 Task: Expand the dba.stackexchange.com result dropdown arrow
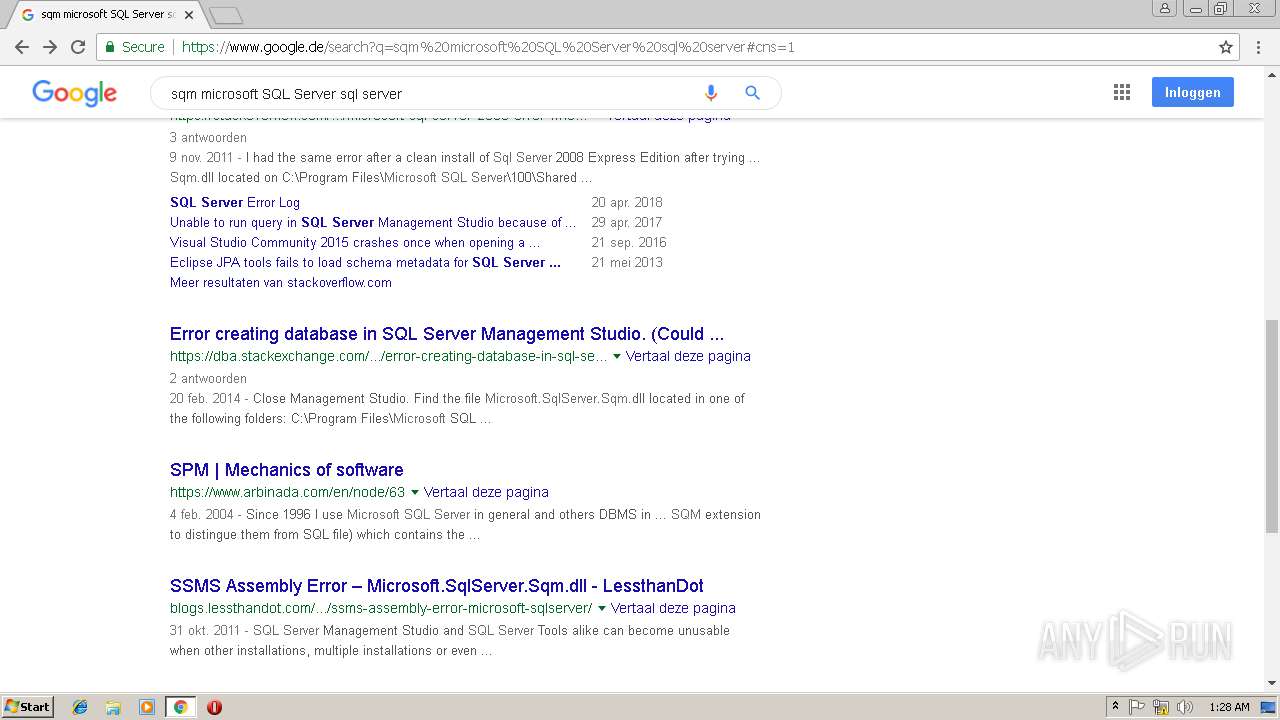coord(617,356)
